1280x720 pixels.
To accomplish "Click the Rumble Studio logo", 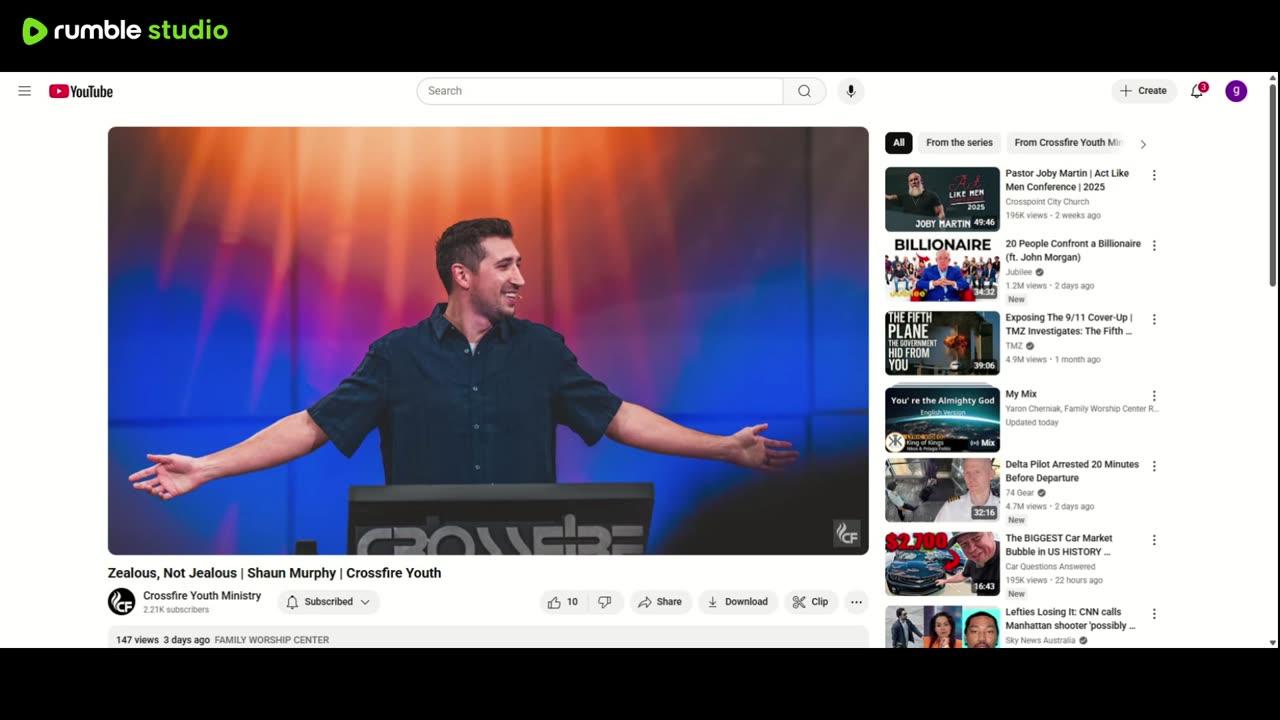I will pos(125,31).
